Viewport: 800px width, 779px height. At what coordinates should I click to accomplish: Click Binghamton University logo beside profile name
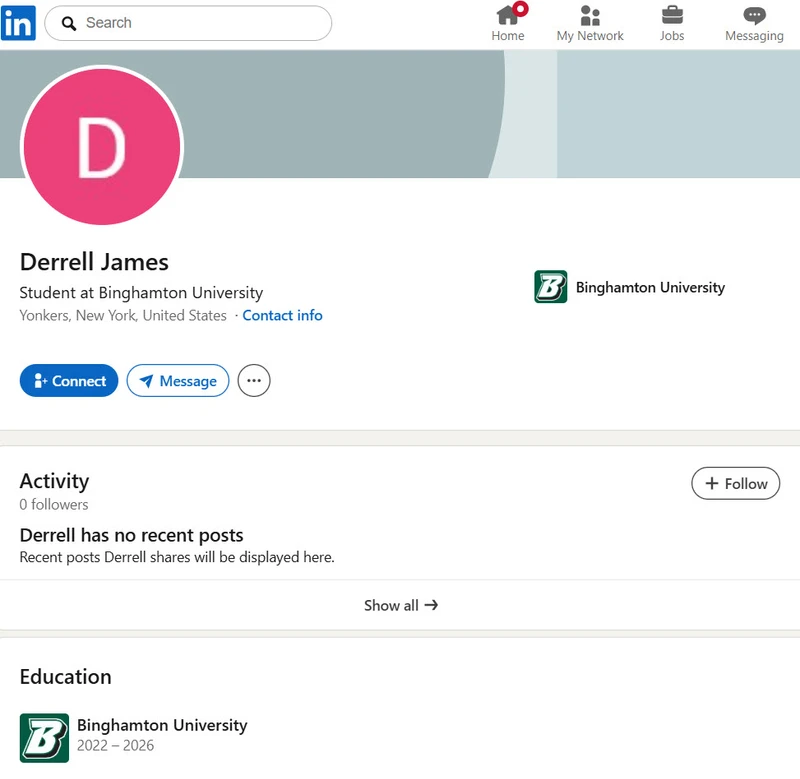coord(551,287)
